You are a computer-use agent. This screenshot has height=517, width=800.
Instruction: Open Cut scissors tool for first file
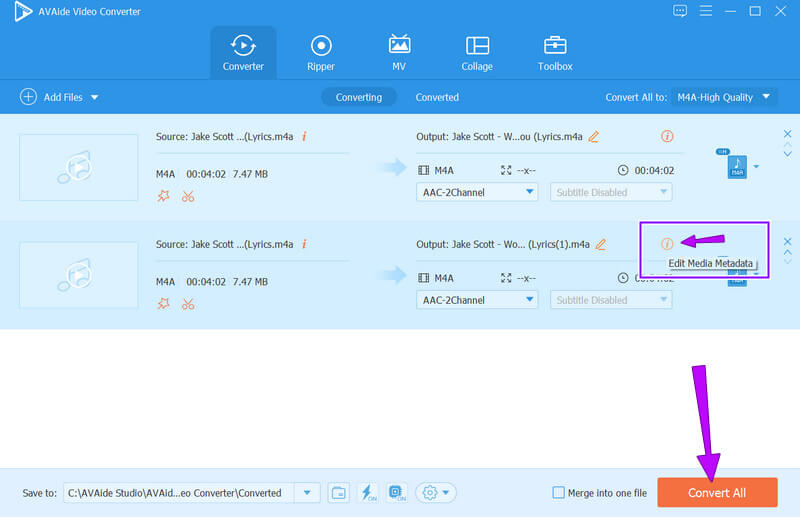(x=188, y=196)
